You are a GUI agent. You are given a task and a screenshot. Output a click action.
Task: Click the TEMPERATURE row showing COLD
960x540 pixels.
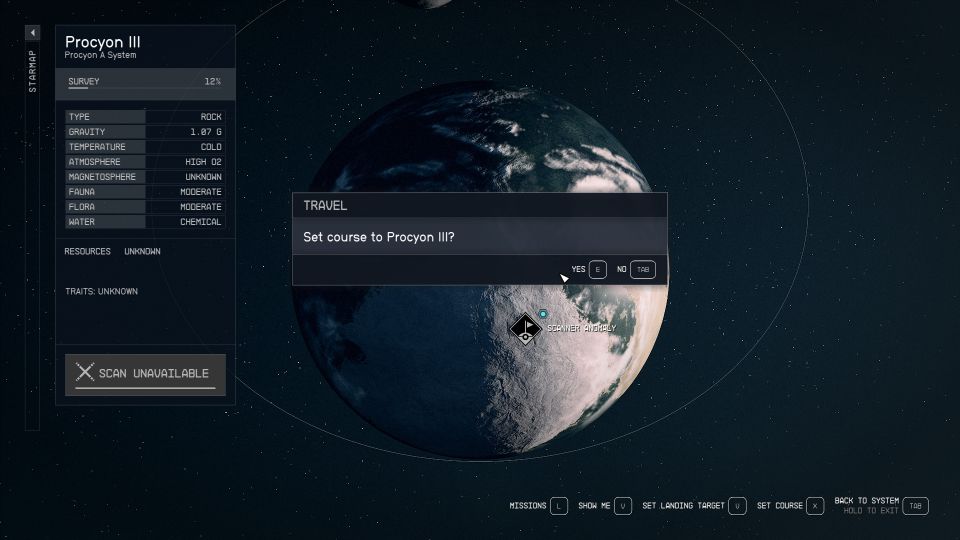click(x=145, y=147)
